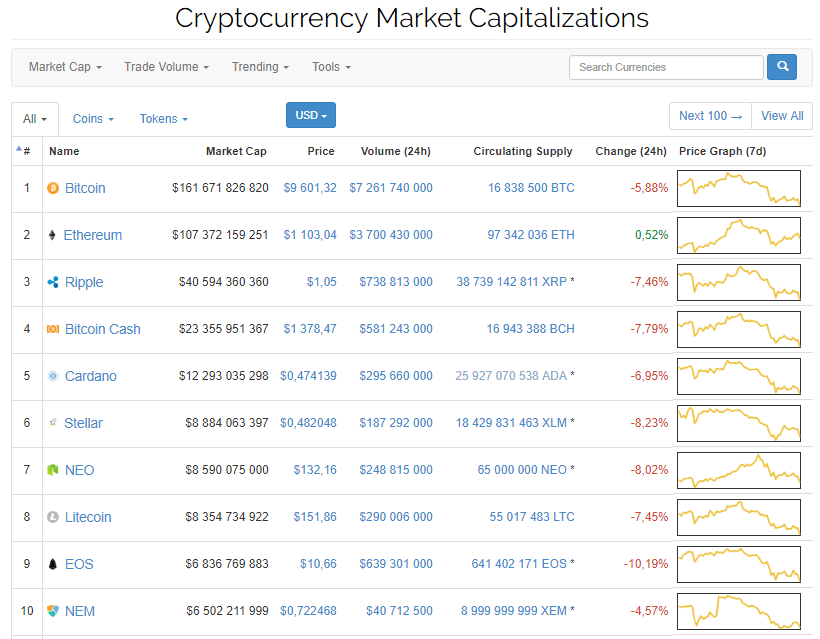The height and width of the screenshot is (639, 820).
Task: Expand the Trade Volume menu
Action: [166, 67]
